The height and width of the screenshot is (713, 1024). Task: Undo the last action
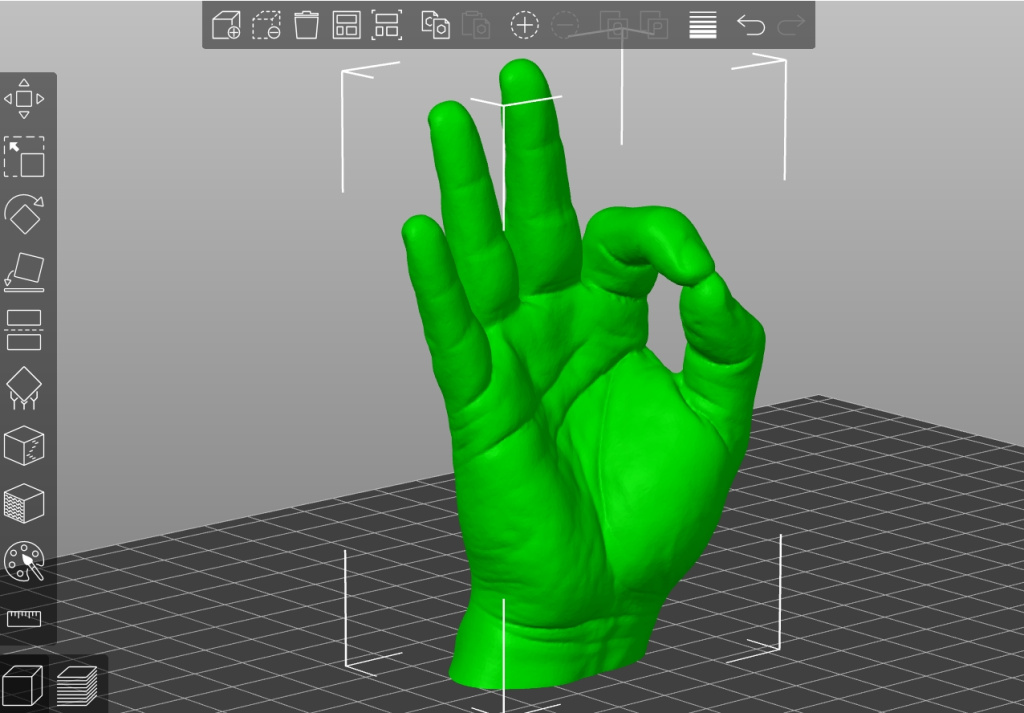tap(751, 25)
